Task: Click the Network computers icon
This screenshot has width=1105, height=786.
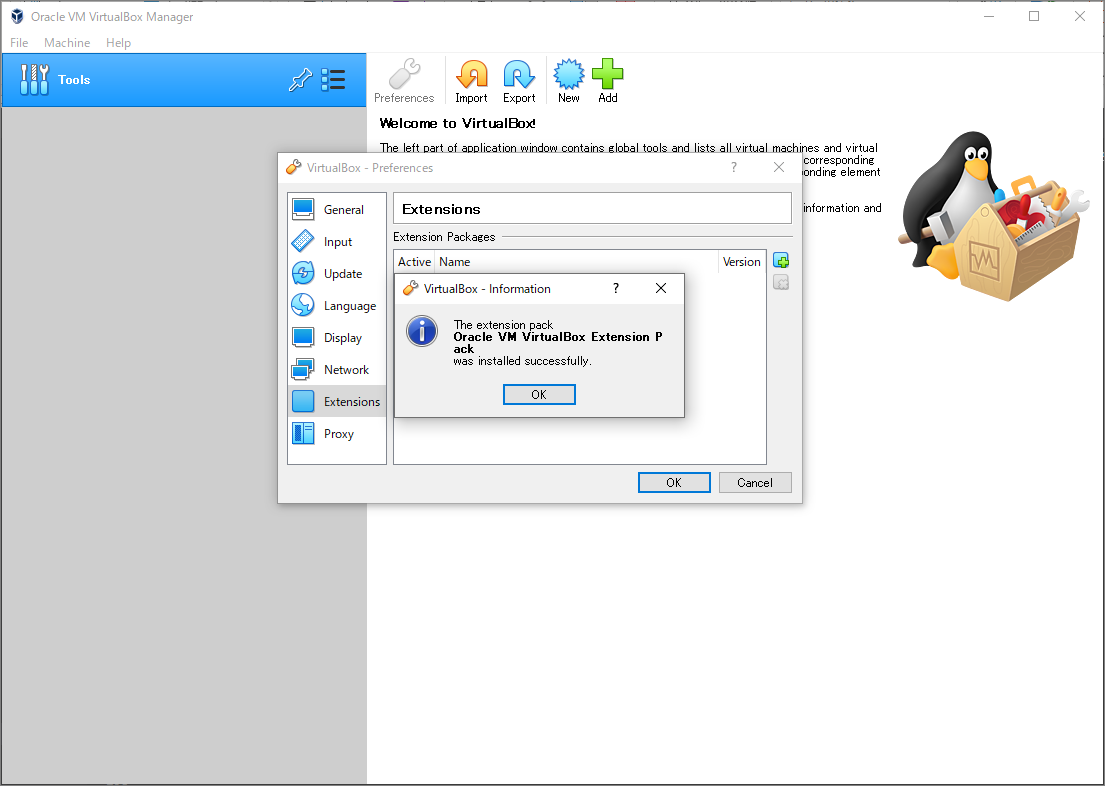Action: tap(303, 369)
